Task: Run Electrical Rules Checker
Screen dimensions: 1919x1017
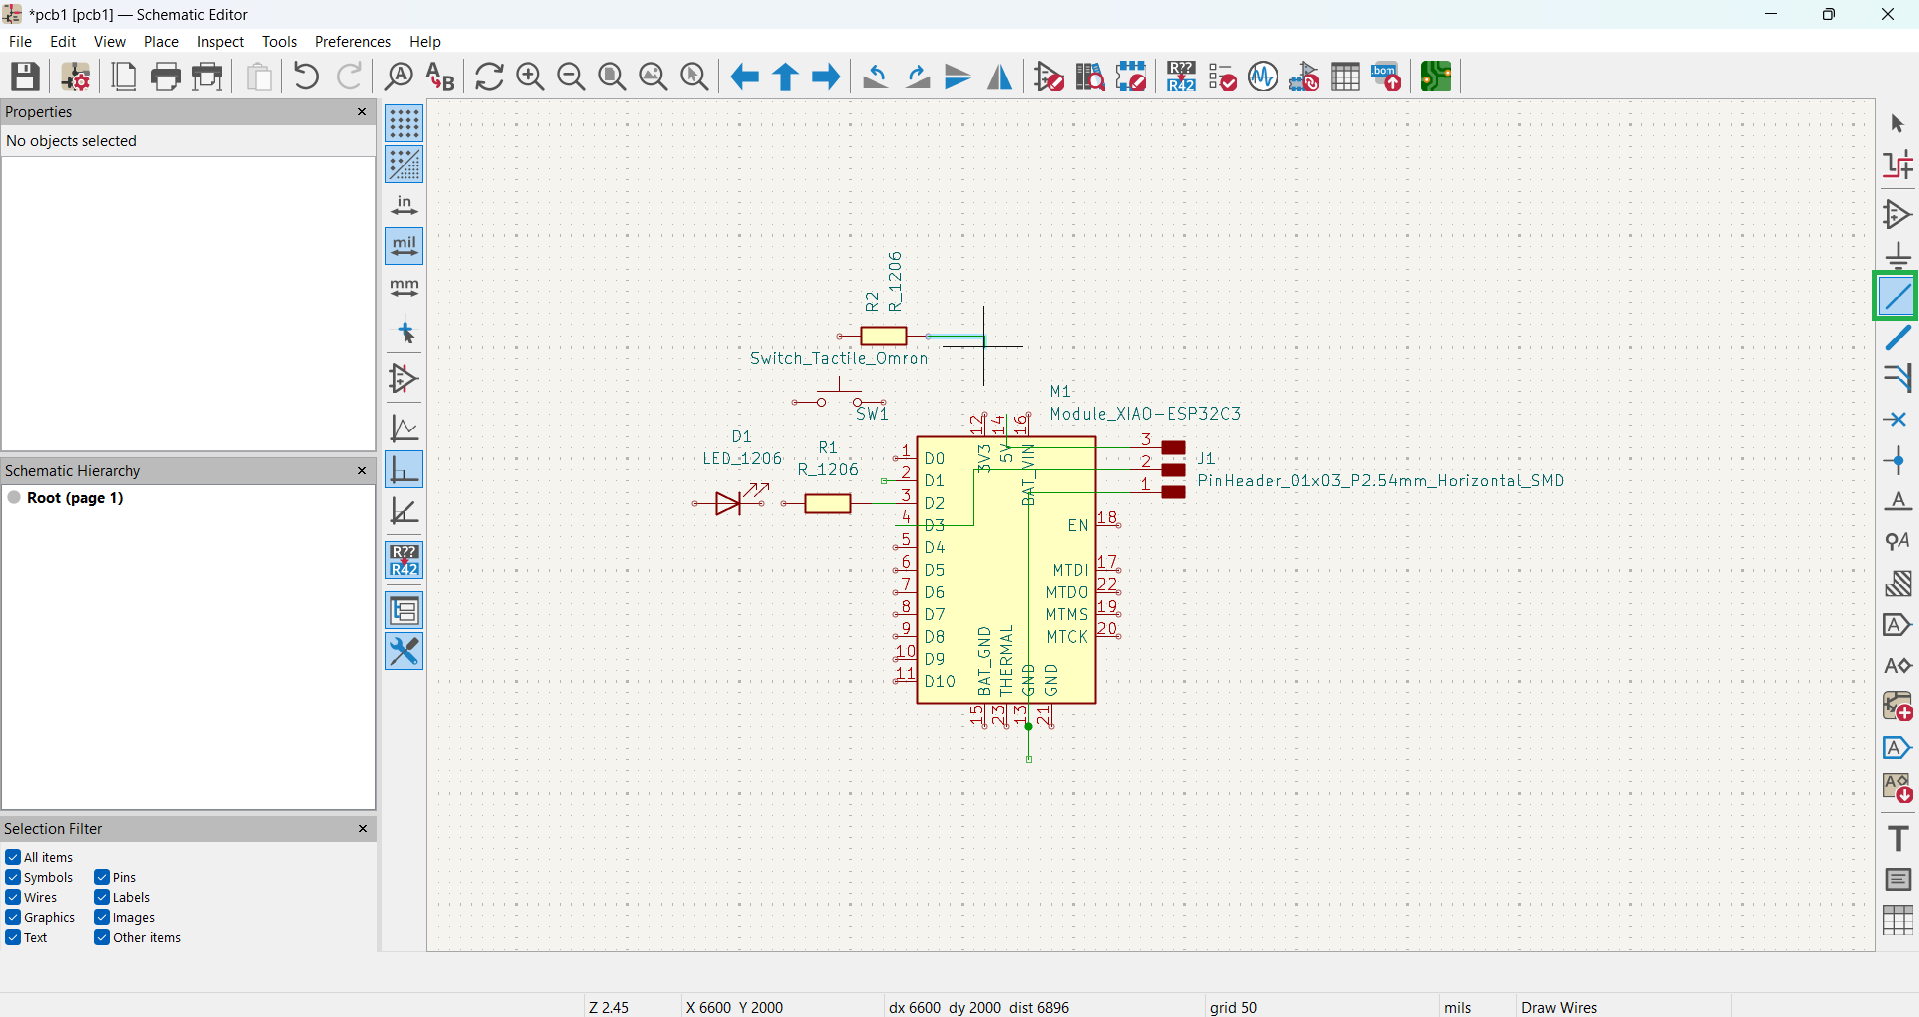Action: coord(1222,76)
